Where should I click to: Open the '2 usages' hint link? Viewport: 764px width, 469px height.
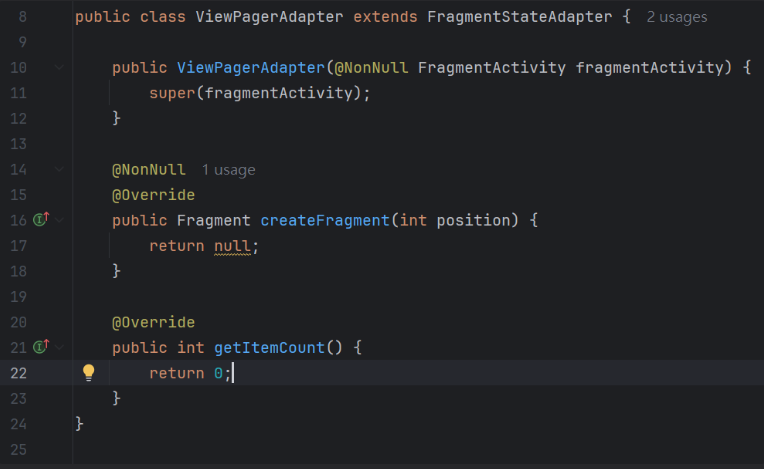pyautogui.click(x=677, y=17)
